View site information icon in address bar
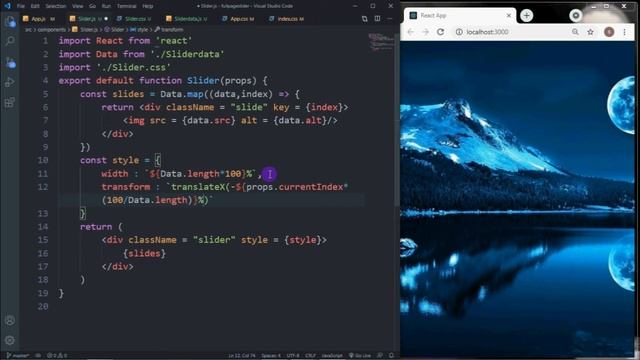640x360 pixels. click(x=459, y=32)
